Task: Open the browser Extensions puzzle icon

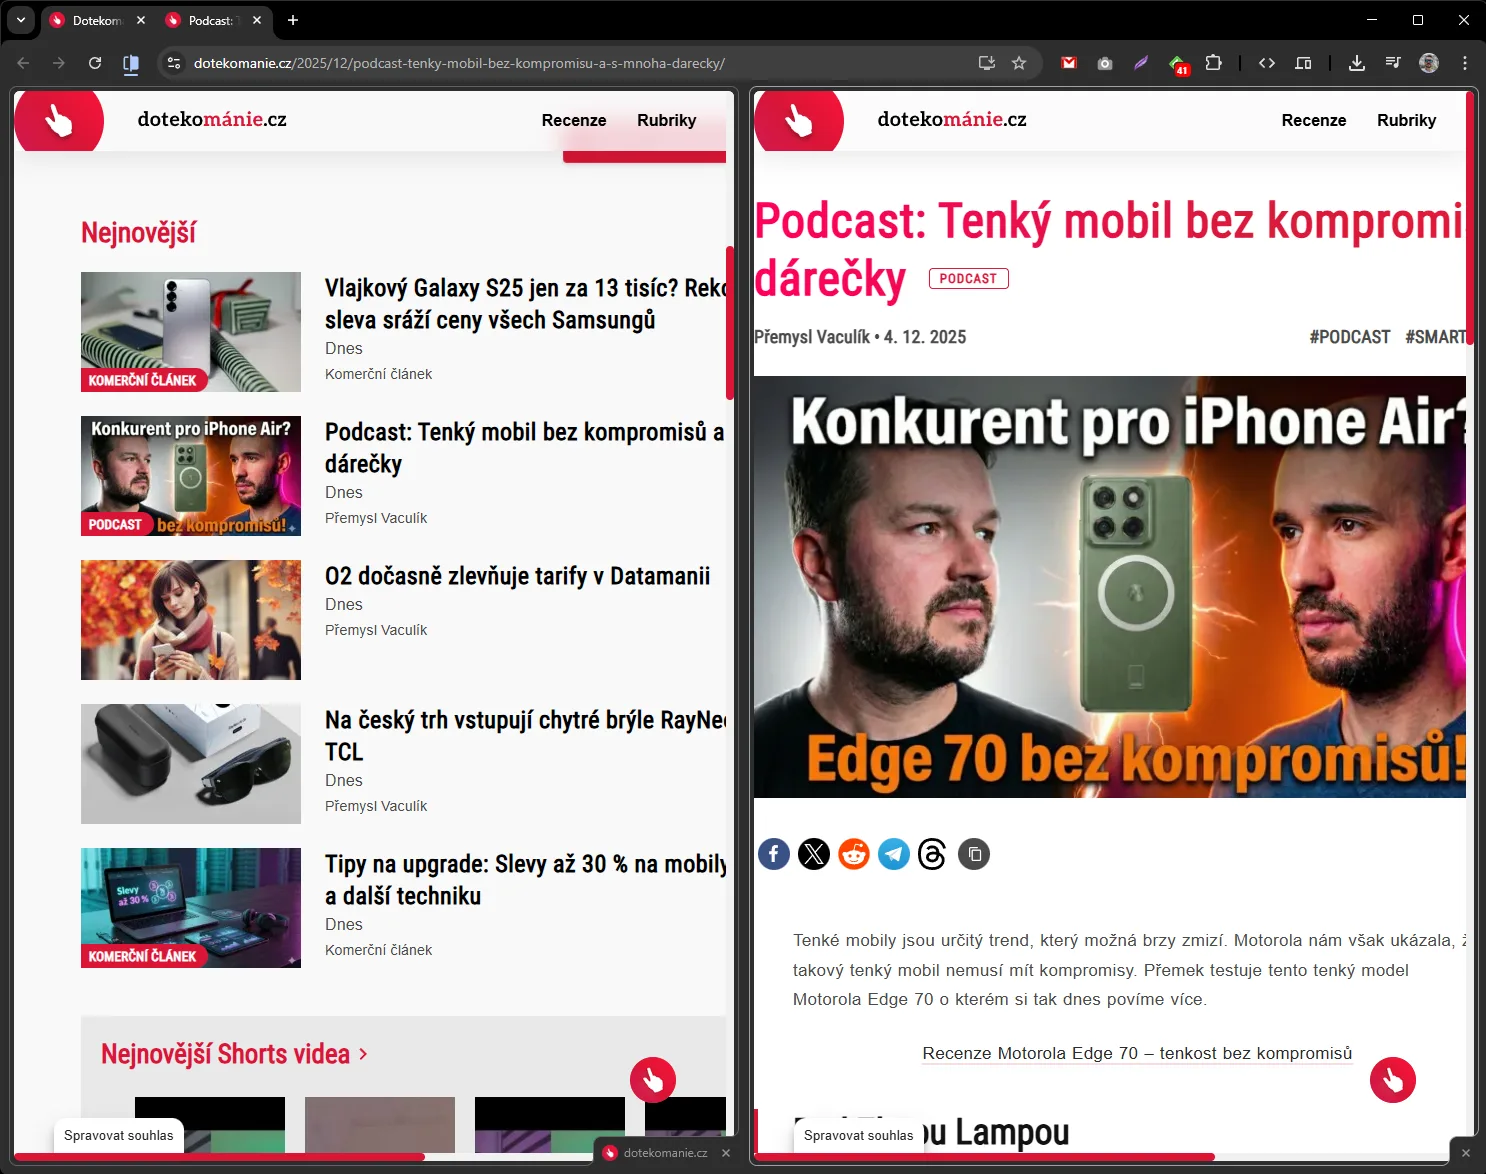Action: [x=1213, y=63]
